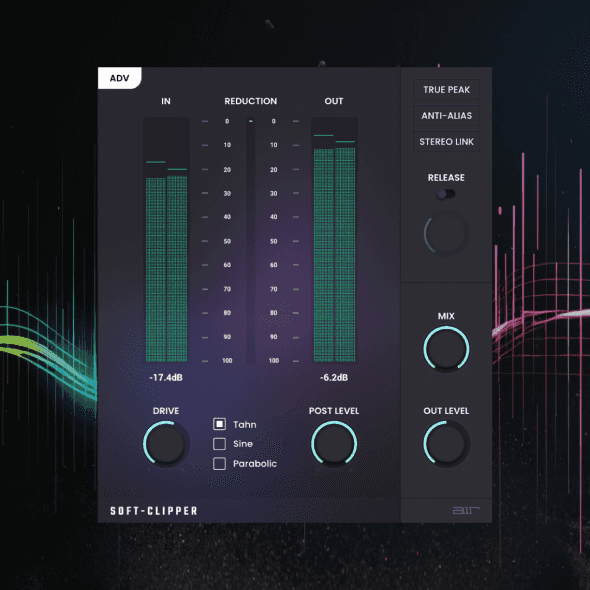Click the ADV tab
The width and height of the screenshot is (590, 590).
pos(120,78)
